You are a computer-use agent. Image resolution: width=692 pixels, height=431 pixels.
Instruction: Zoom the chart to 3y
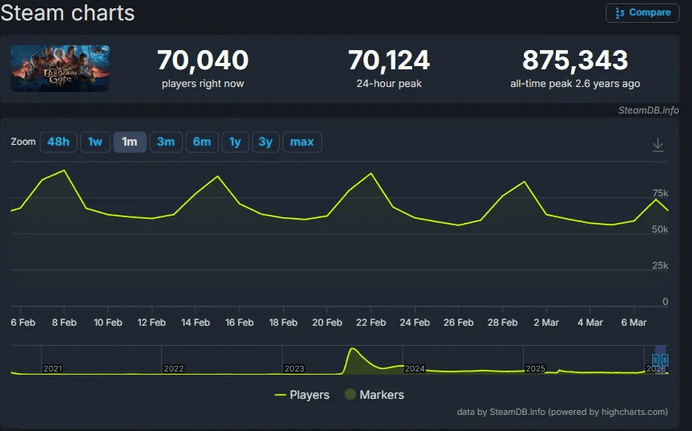pos(265,142)
